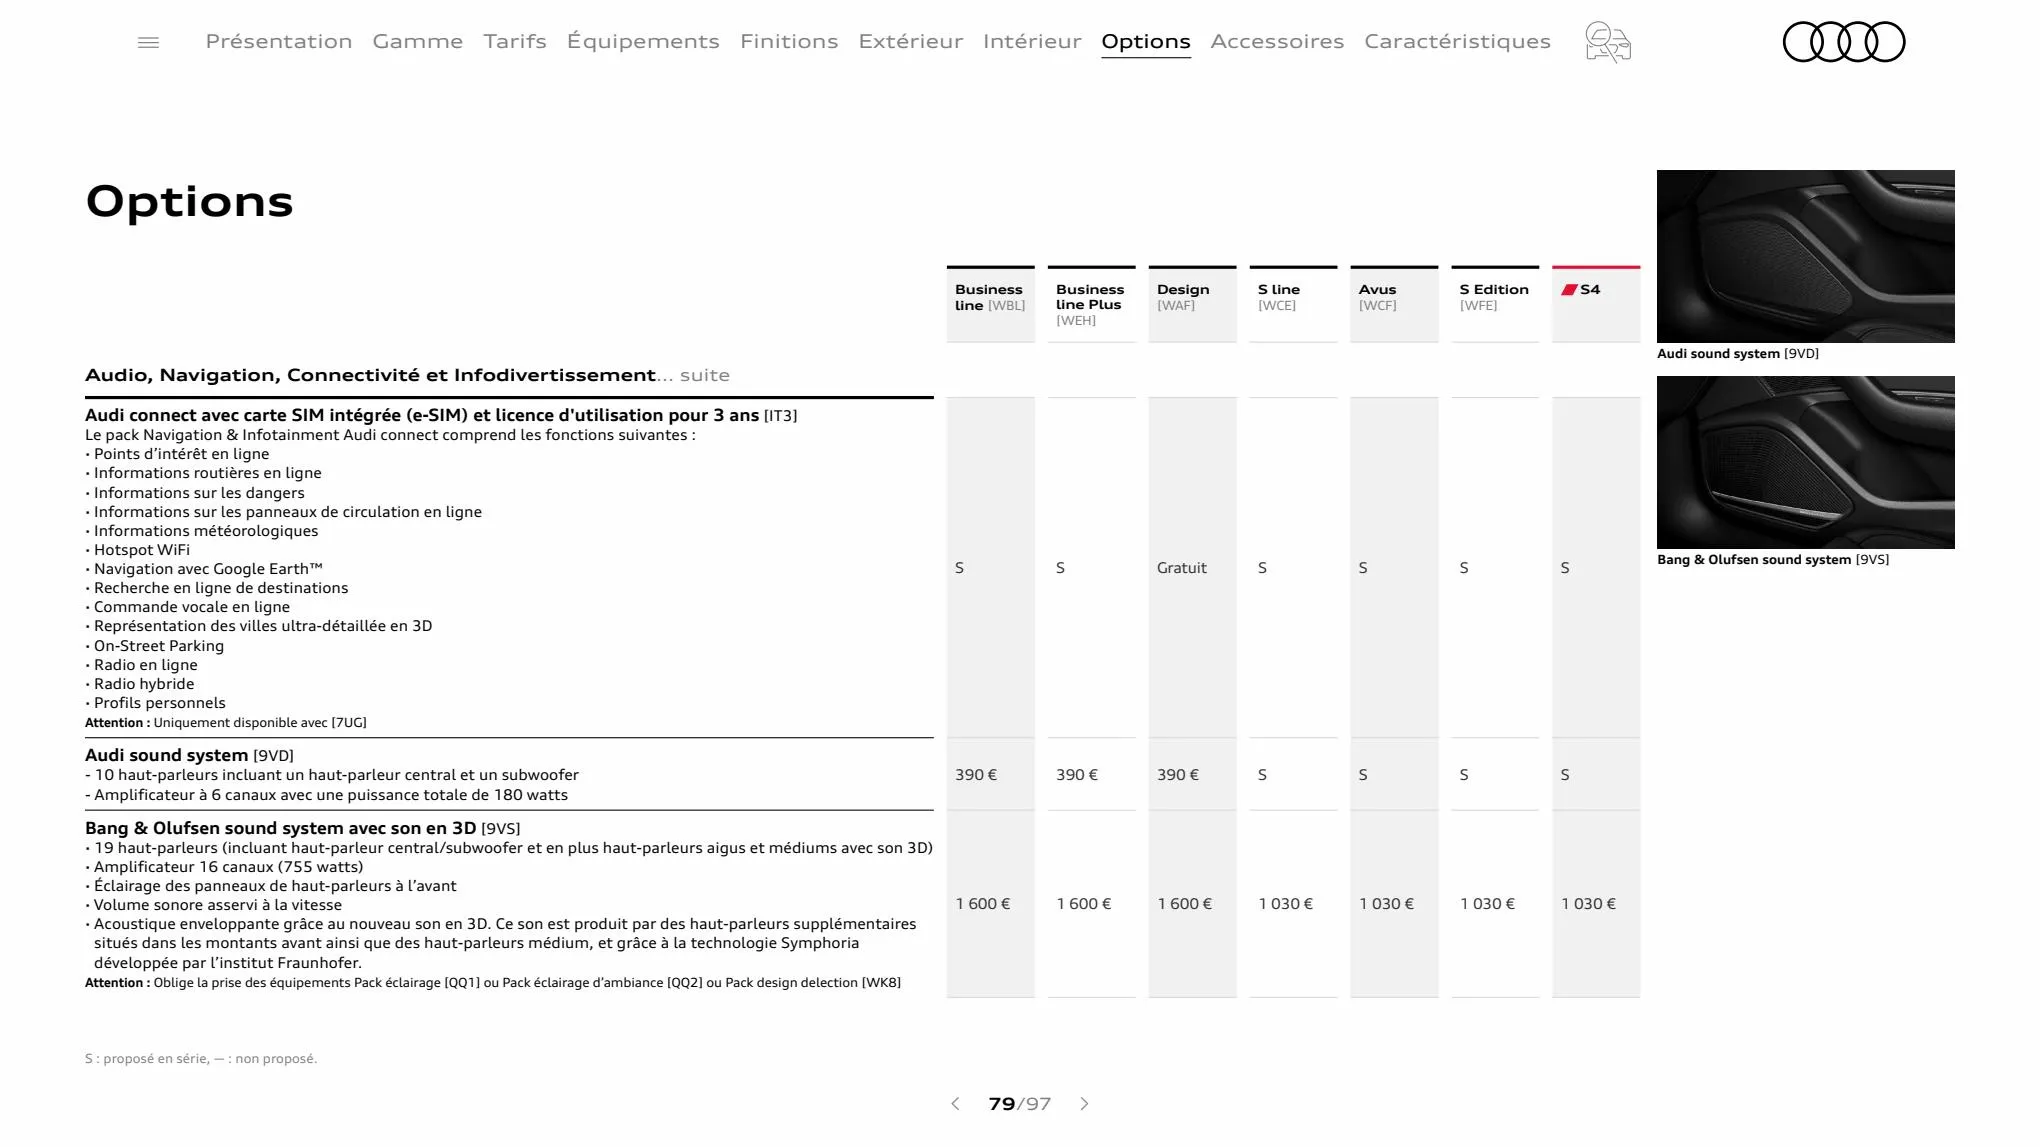Image resolution: width=2040 pixels, height=1147 pixels.
Task: Click the Audi four rings logo
Action: [1844, 42]
